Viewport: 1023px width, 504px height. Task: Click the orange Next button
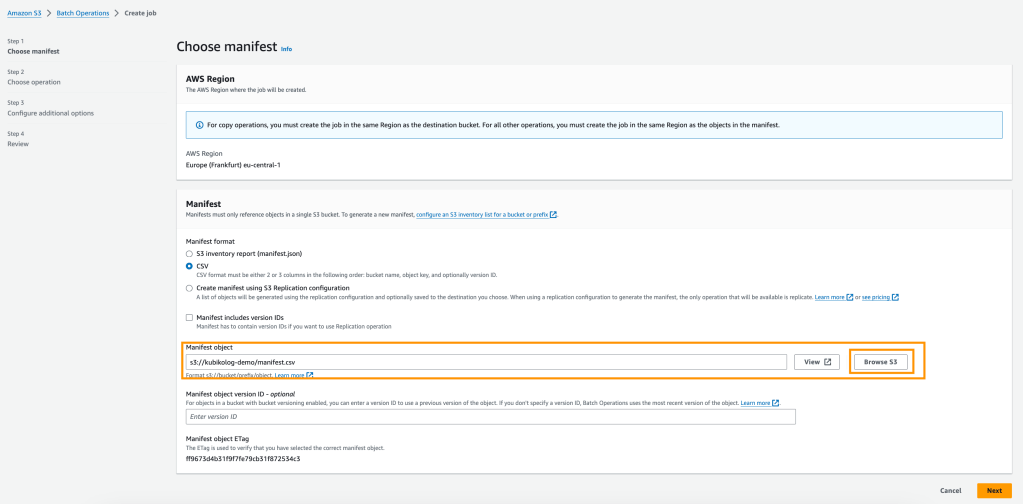click(x=993, y=491)
